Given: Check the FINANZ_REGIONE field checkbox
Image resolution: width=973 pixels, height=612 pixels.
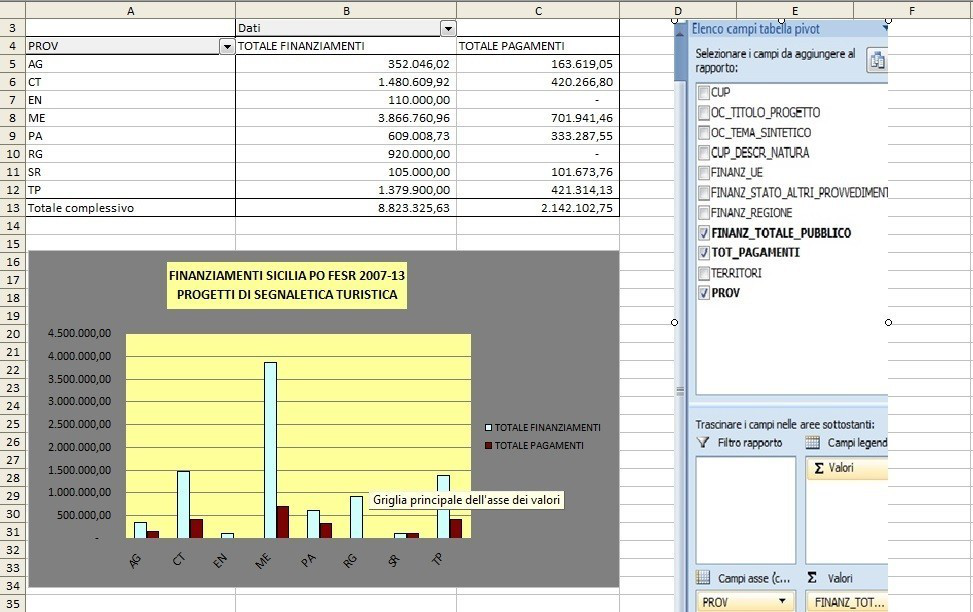Looking at the screenshot, I should coord(704,213).
